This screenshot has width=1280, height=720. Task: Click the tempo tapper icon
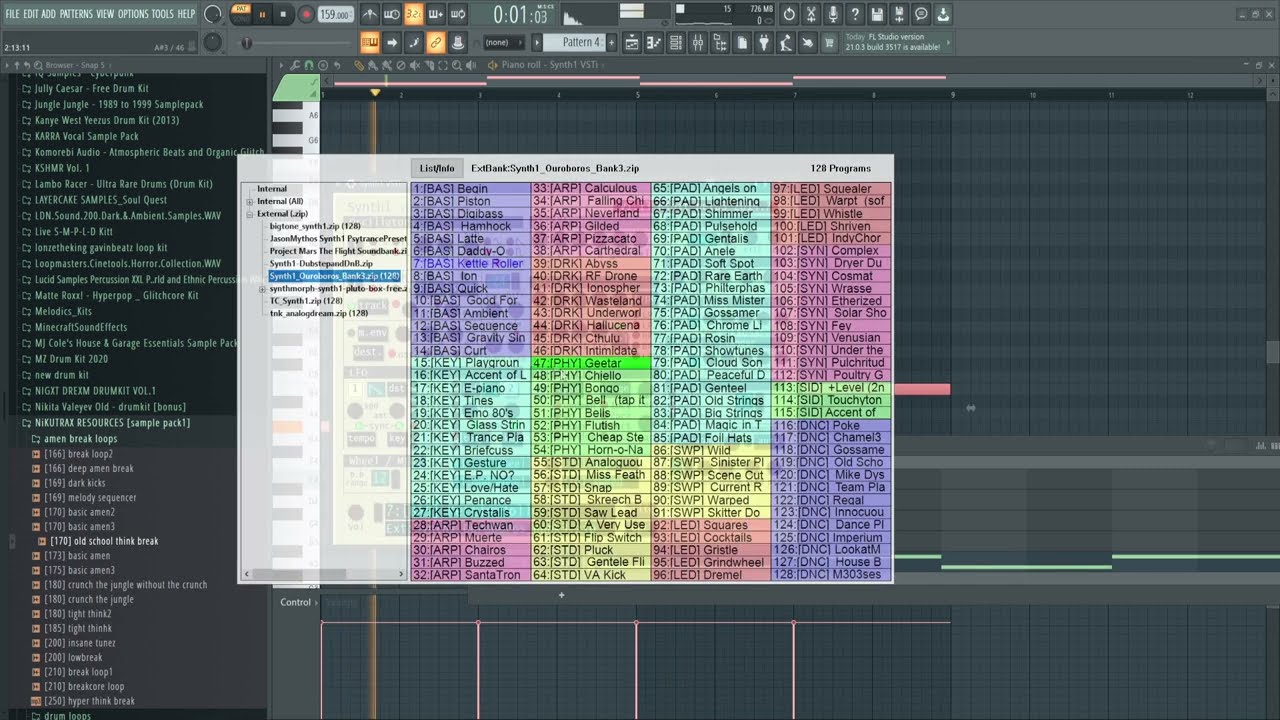pyautogui.click(x=786, y=42)
